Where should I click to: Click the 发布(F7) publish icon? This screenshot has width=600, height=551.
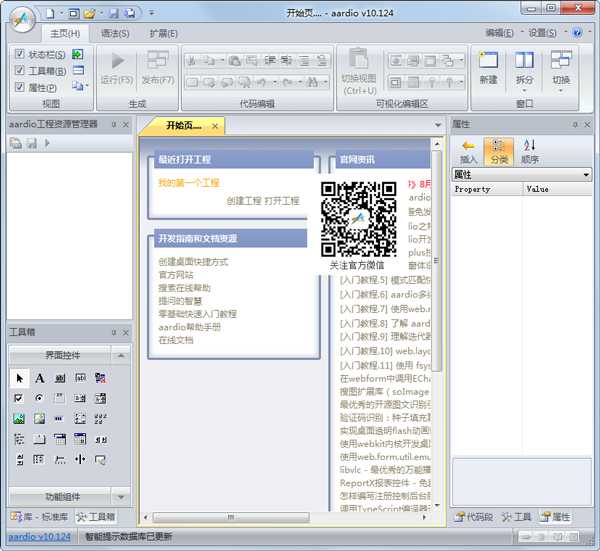click(x=157, y=62)
